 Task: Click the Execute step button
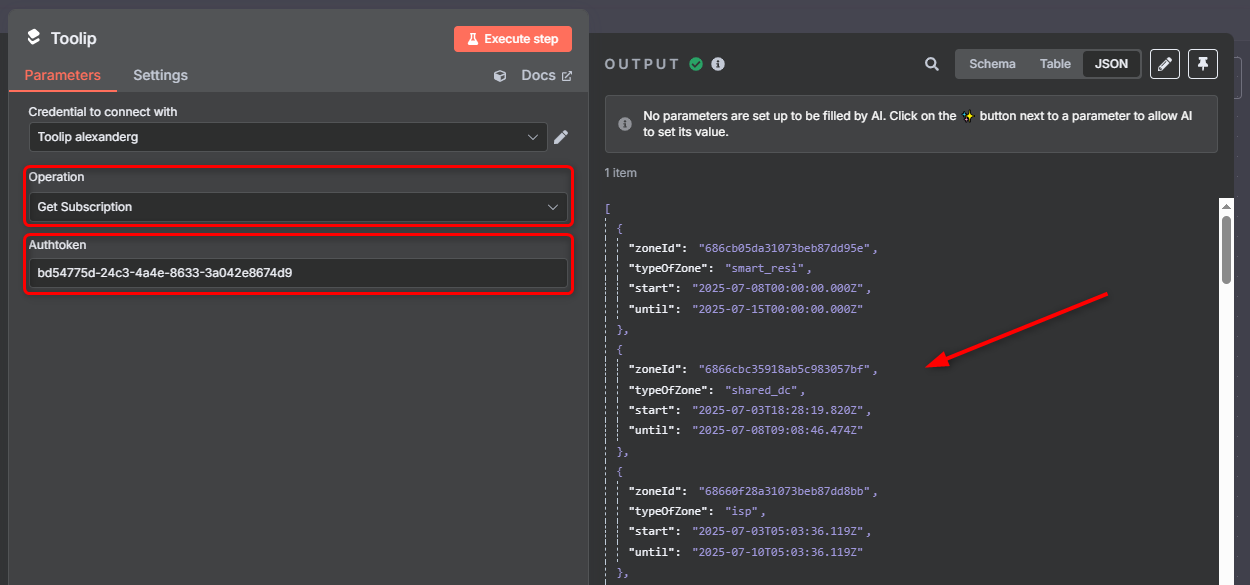(x=513, y=39)
